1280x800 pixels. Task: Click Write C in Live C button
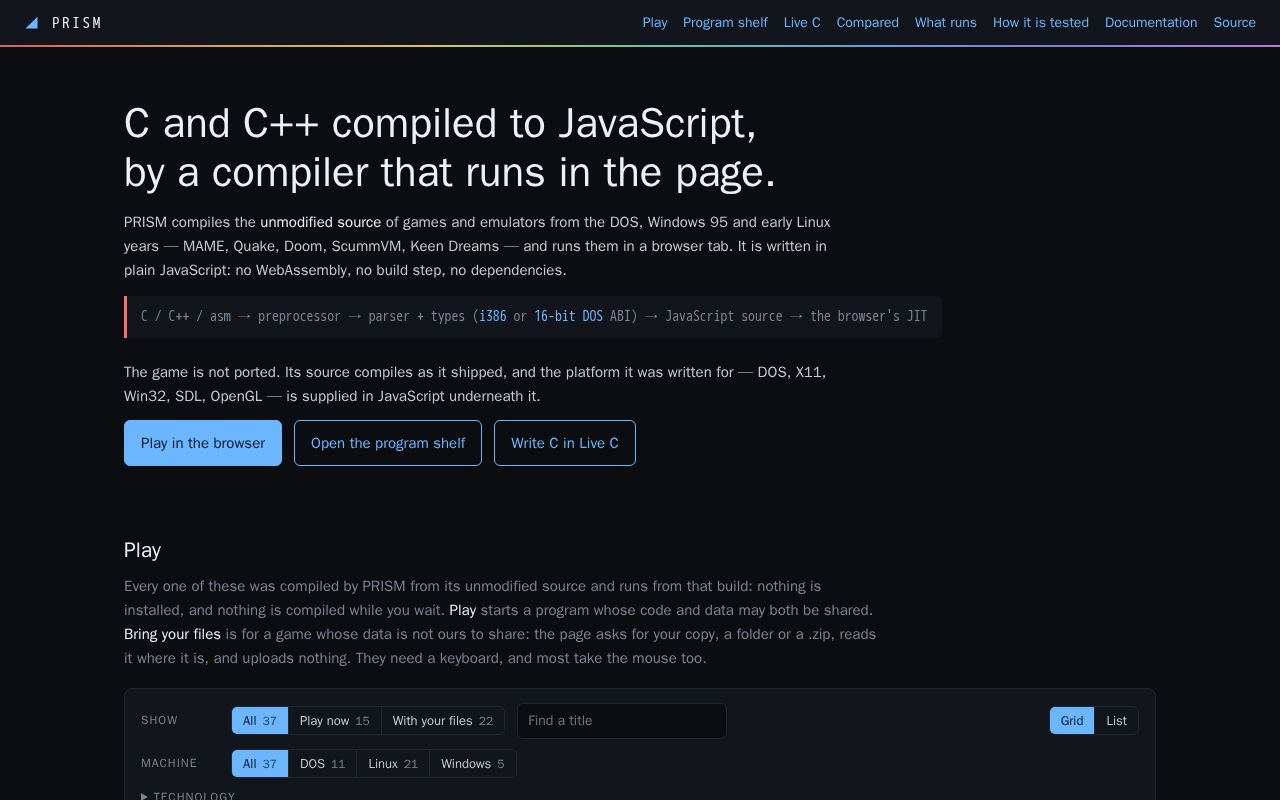click(x=565, y=443)
